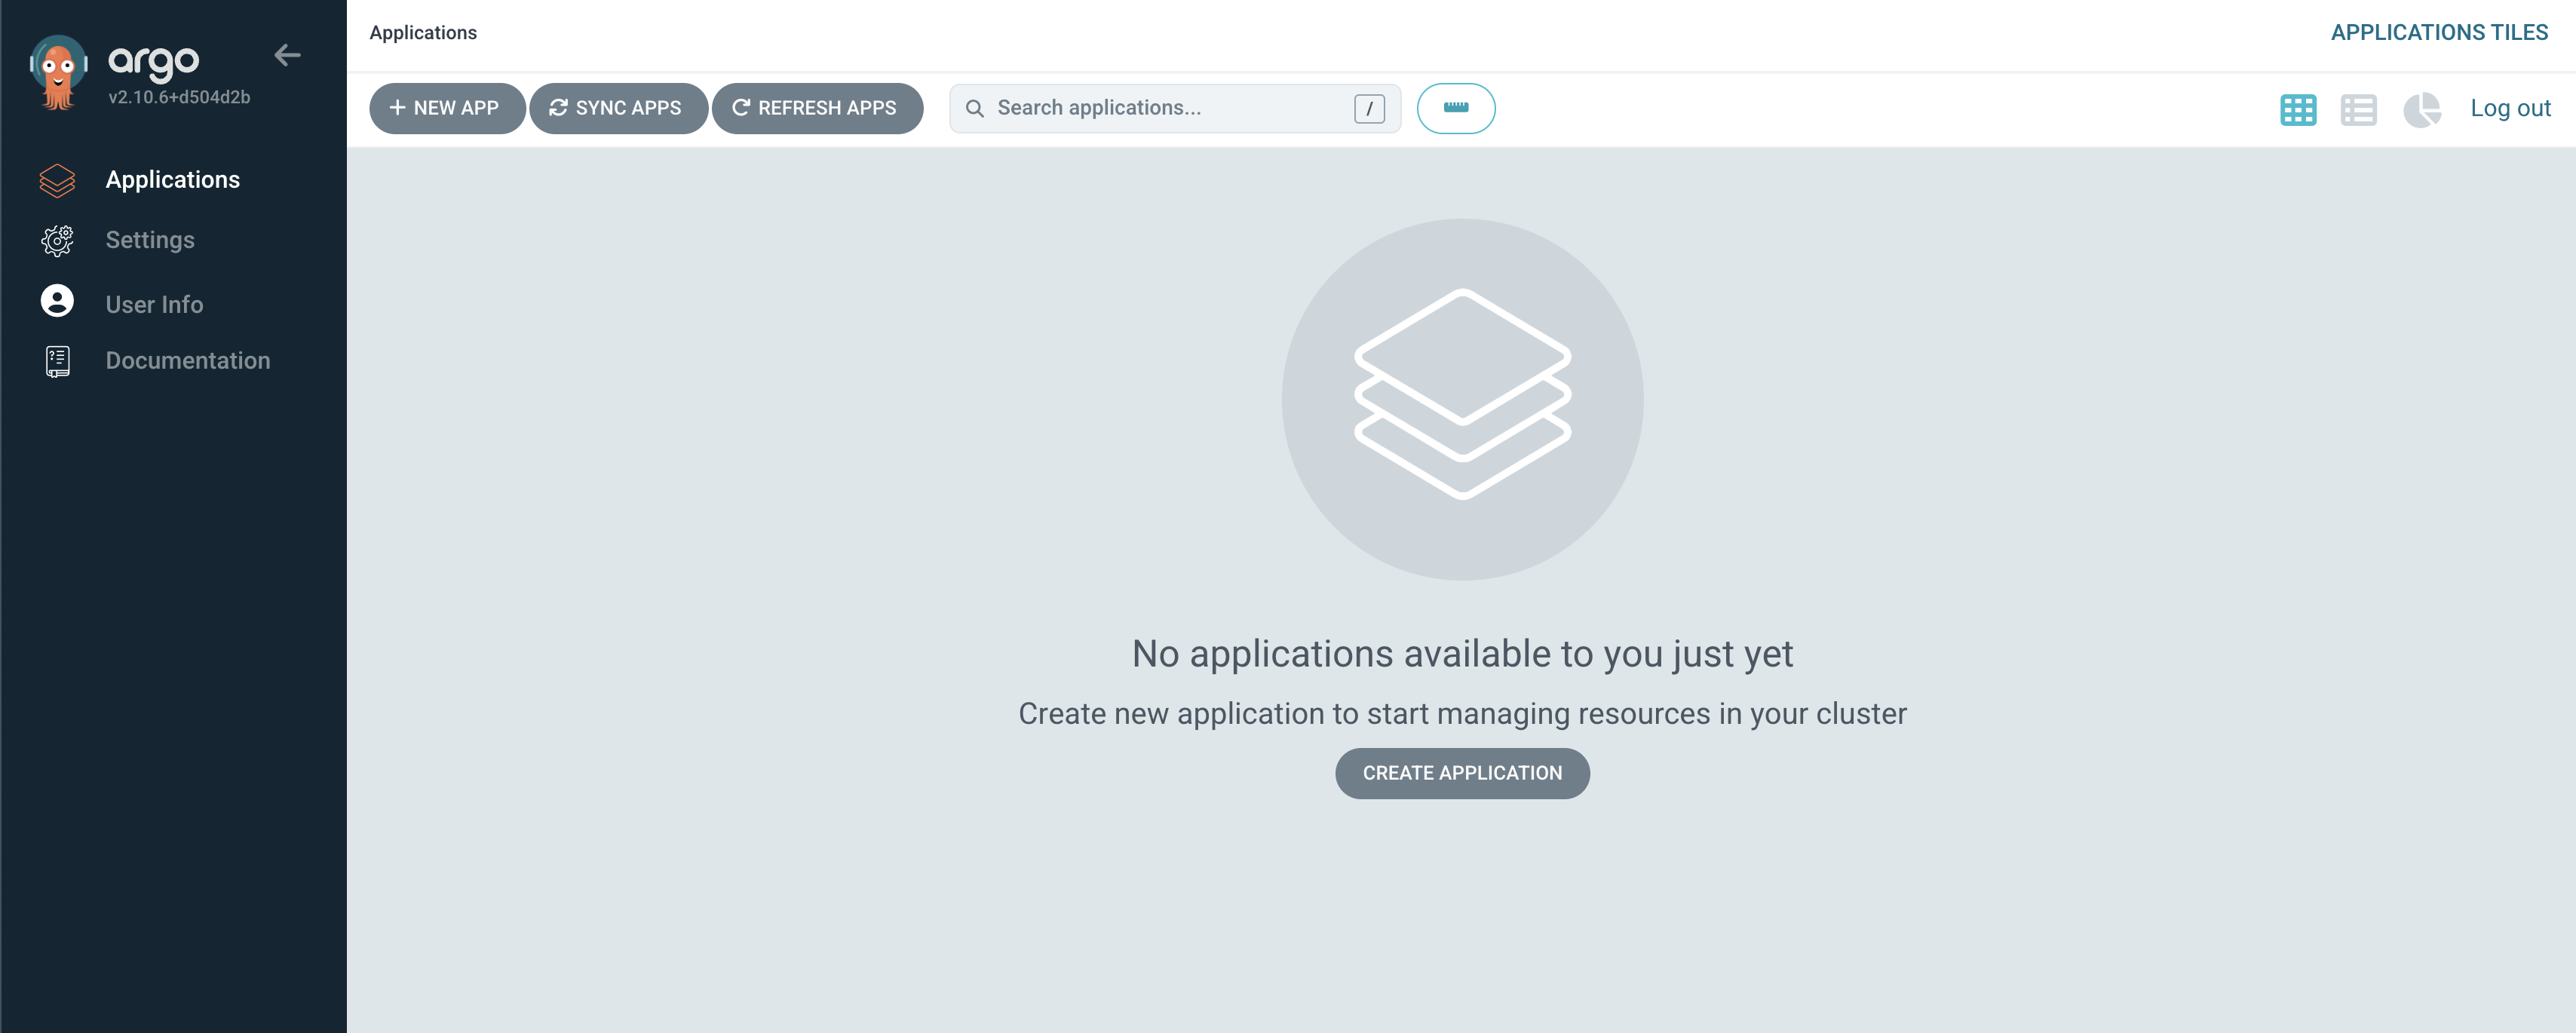Viewport: 2576px width, 1033px height.
Task: Toggle the tile width ruler button
Action: coord(1455,108)
